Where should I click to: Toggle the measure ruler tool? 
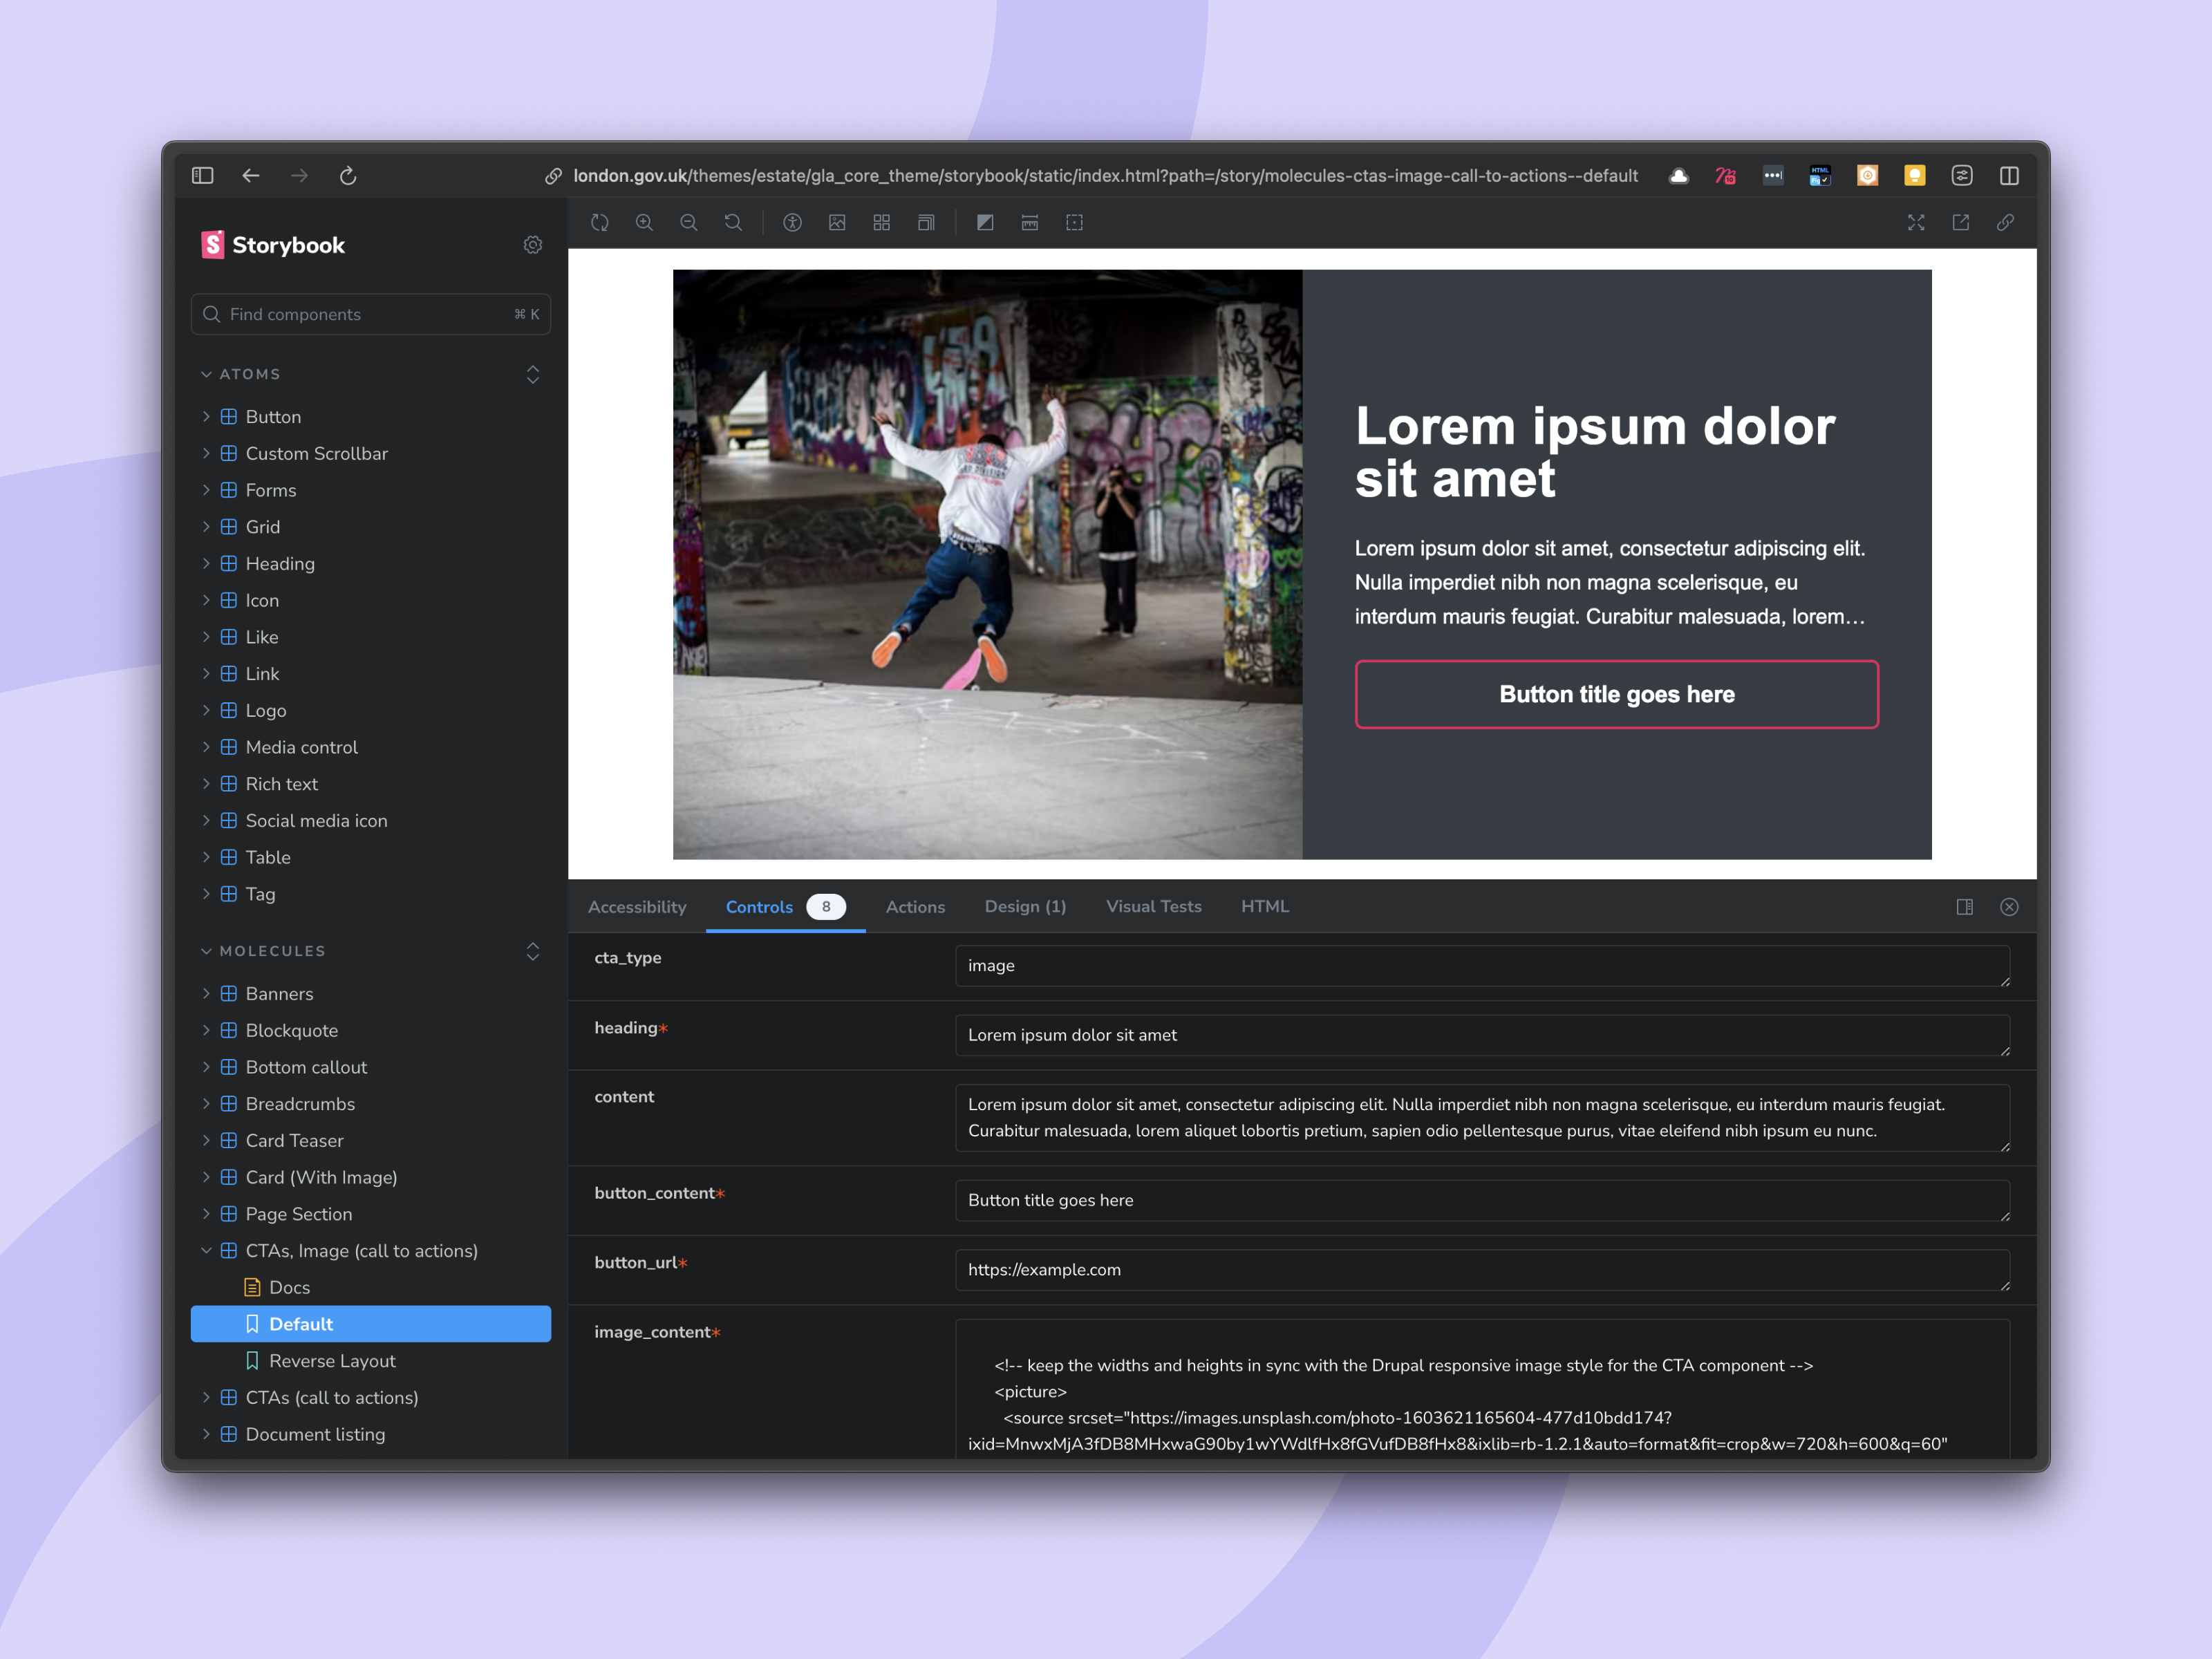pos(1030,223)
